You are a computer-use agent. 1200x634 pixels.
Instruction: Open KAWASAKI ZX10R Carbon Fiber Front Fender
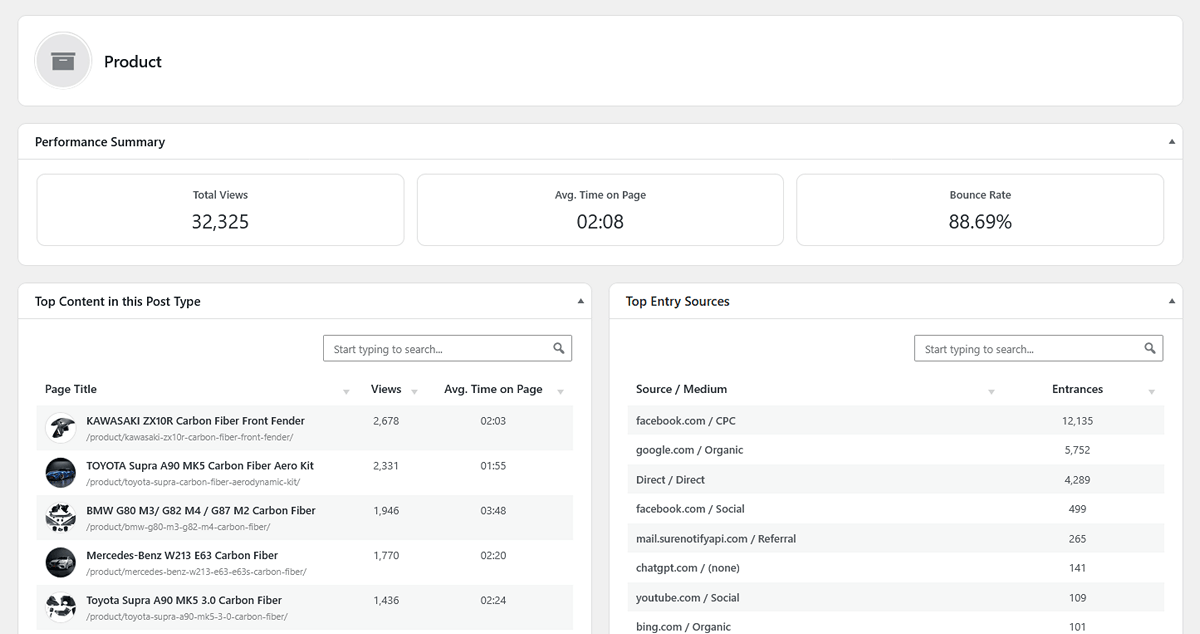coord(196,421)
